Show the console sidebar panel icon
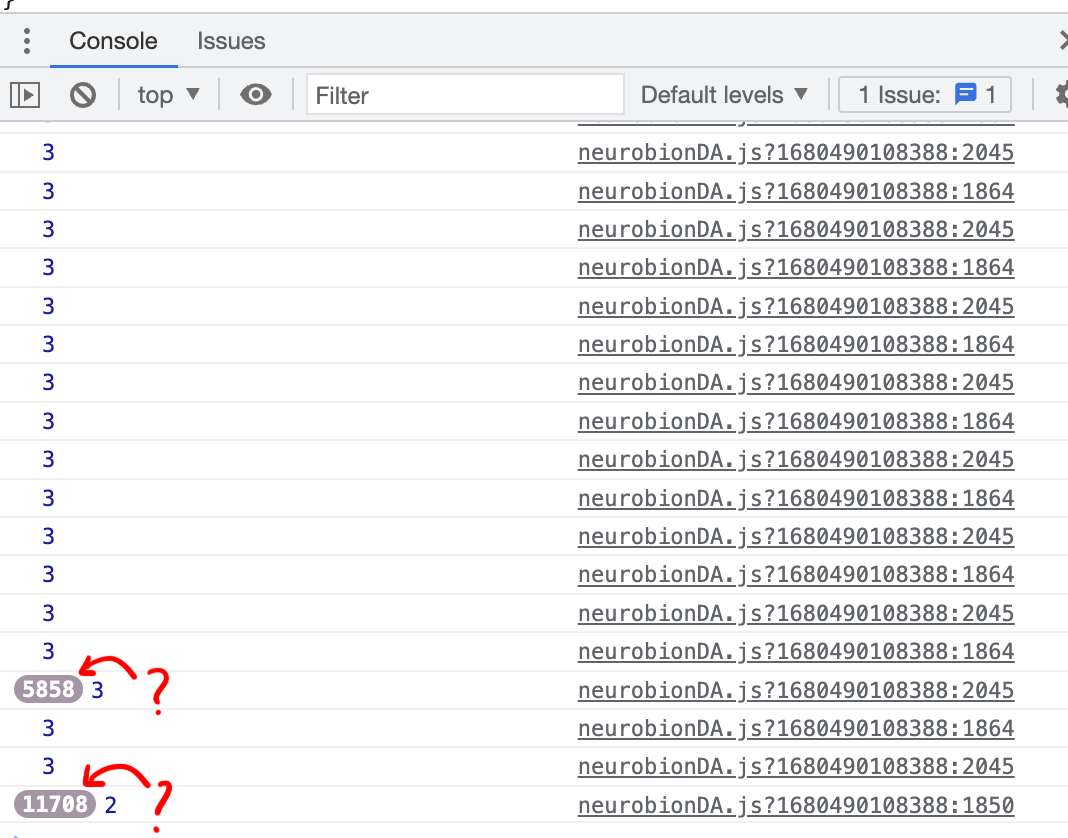The image size is (1068, 838). [x=25, y=94]
